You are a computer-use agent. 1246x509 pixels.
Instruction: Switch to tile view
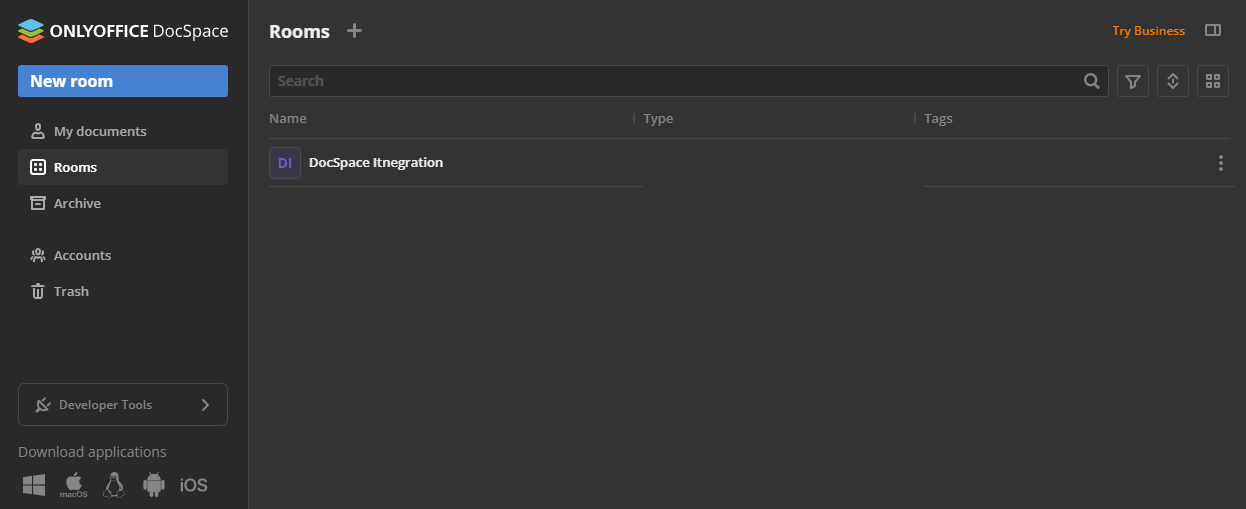(1213, 81)
